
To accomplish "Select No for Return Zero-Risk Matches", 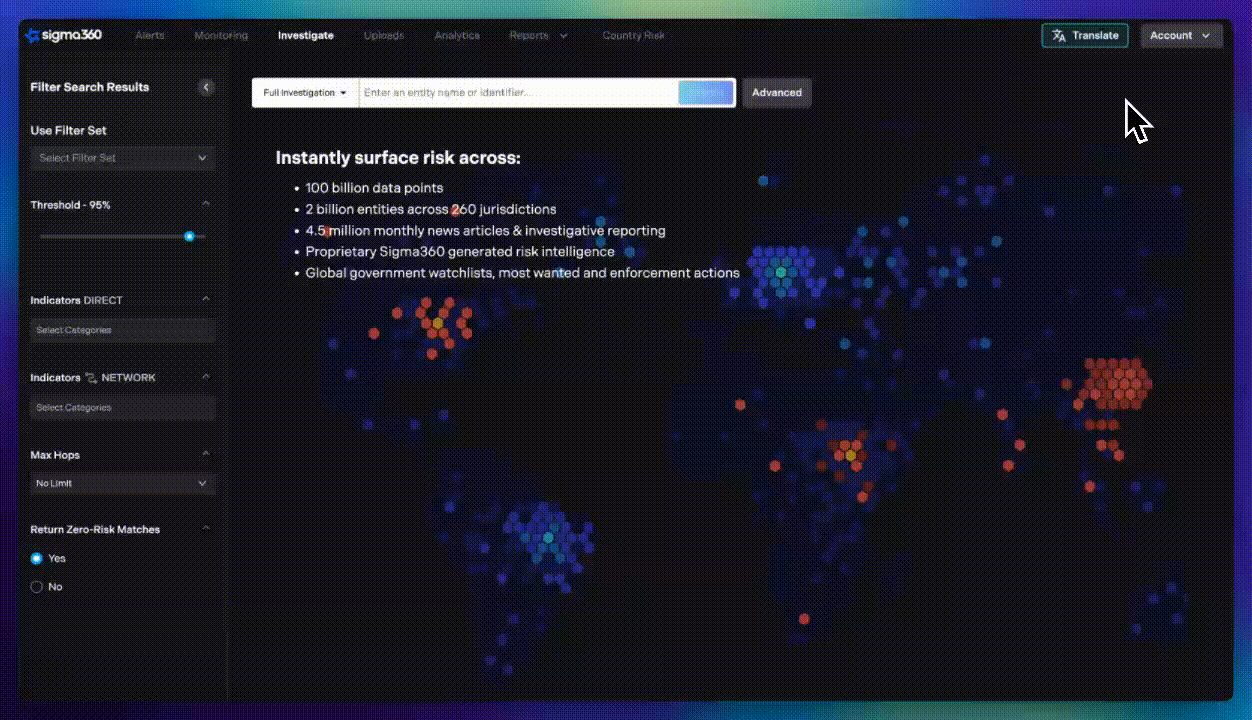I will (37, 587).
